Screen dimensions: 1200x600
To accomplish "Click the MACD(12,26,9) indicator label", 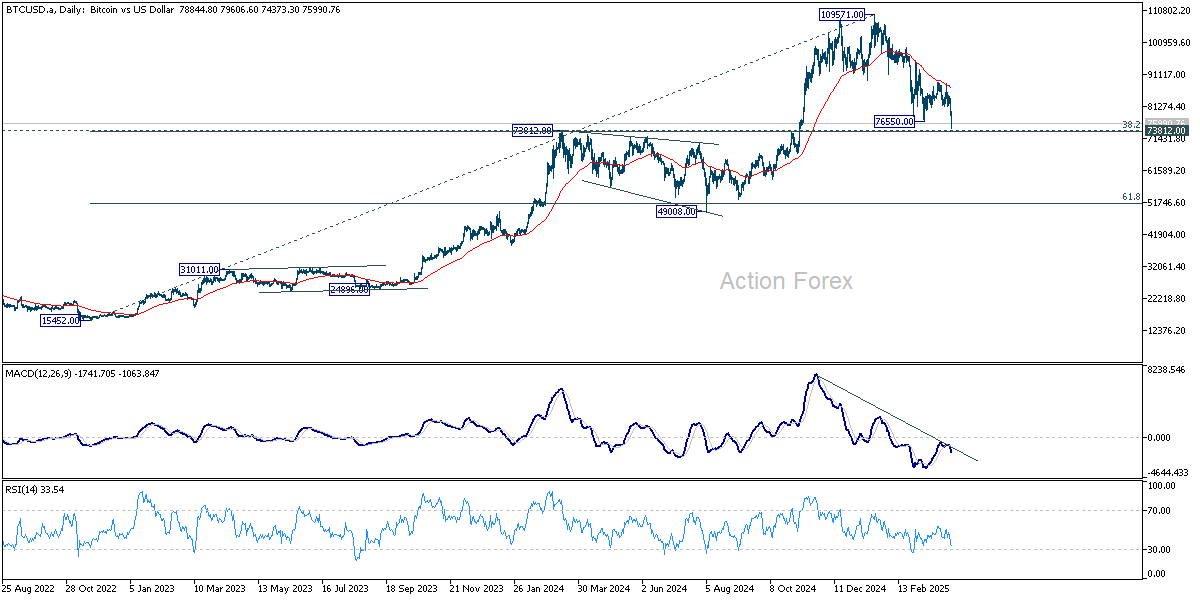I will coord(82,373).
